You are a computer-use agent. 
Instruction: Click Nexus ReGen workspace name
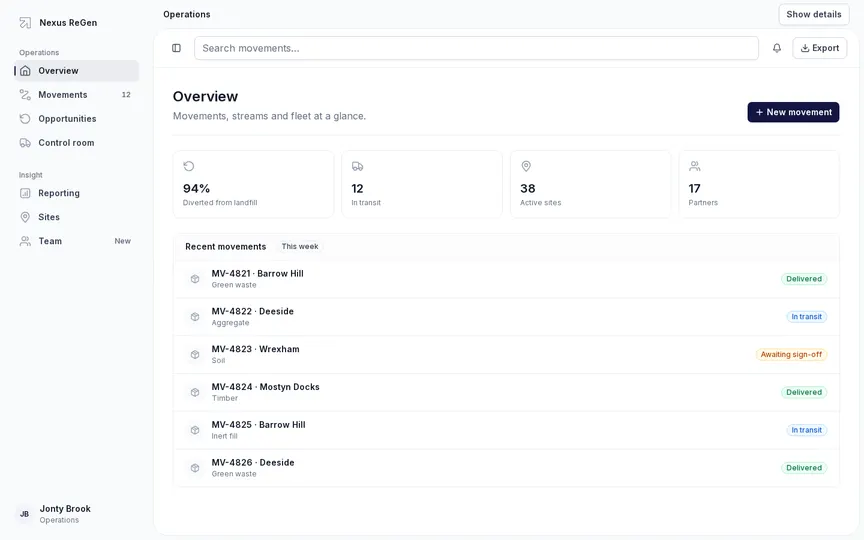coord(68,23)
